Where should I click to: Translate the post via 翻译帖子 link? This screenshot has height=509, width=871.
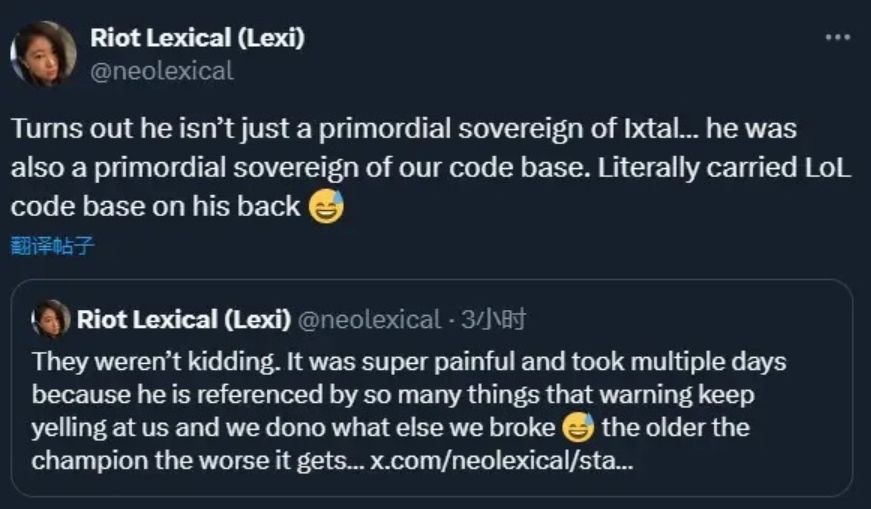point(52,246)
